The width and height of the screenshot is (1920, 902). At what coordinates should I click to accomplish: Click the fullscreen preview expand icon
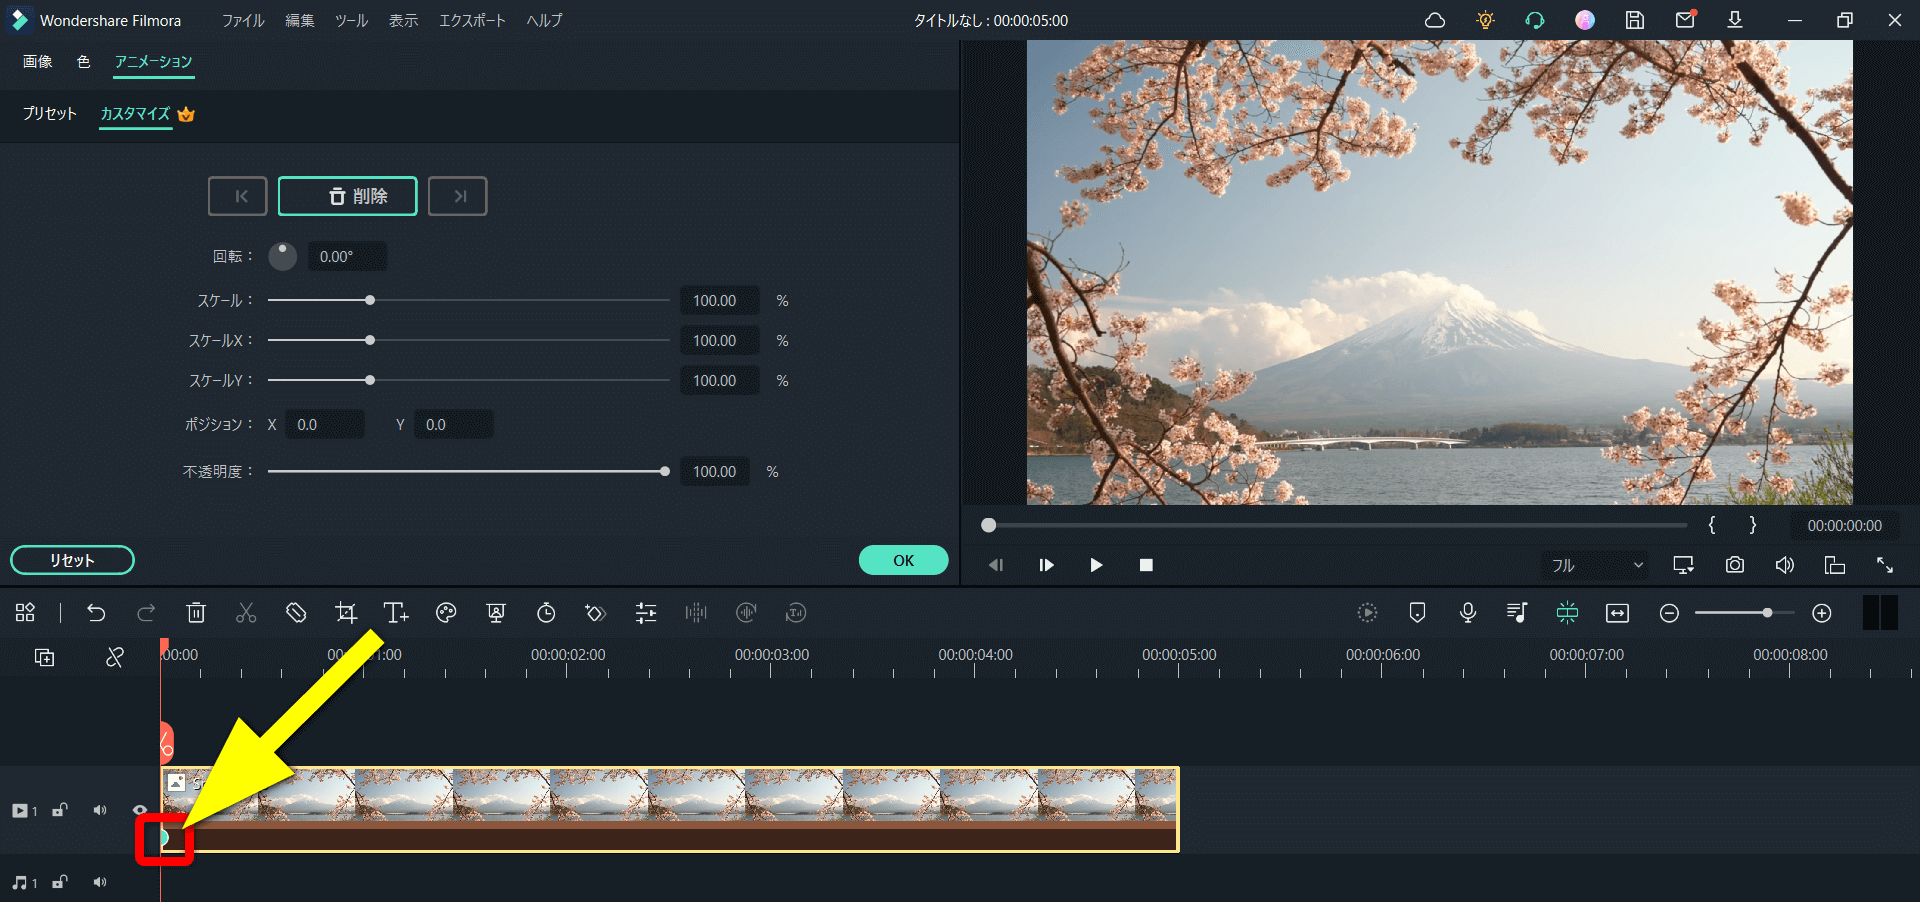[x=1885, y=565]
